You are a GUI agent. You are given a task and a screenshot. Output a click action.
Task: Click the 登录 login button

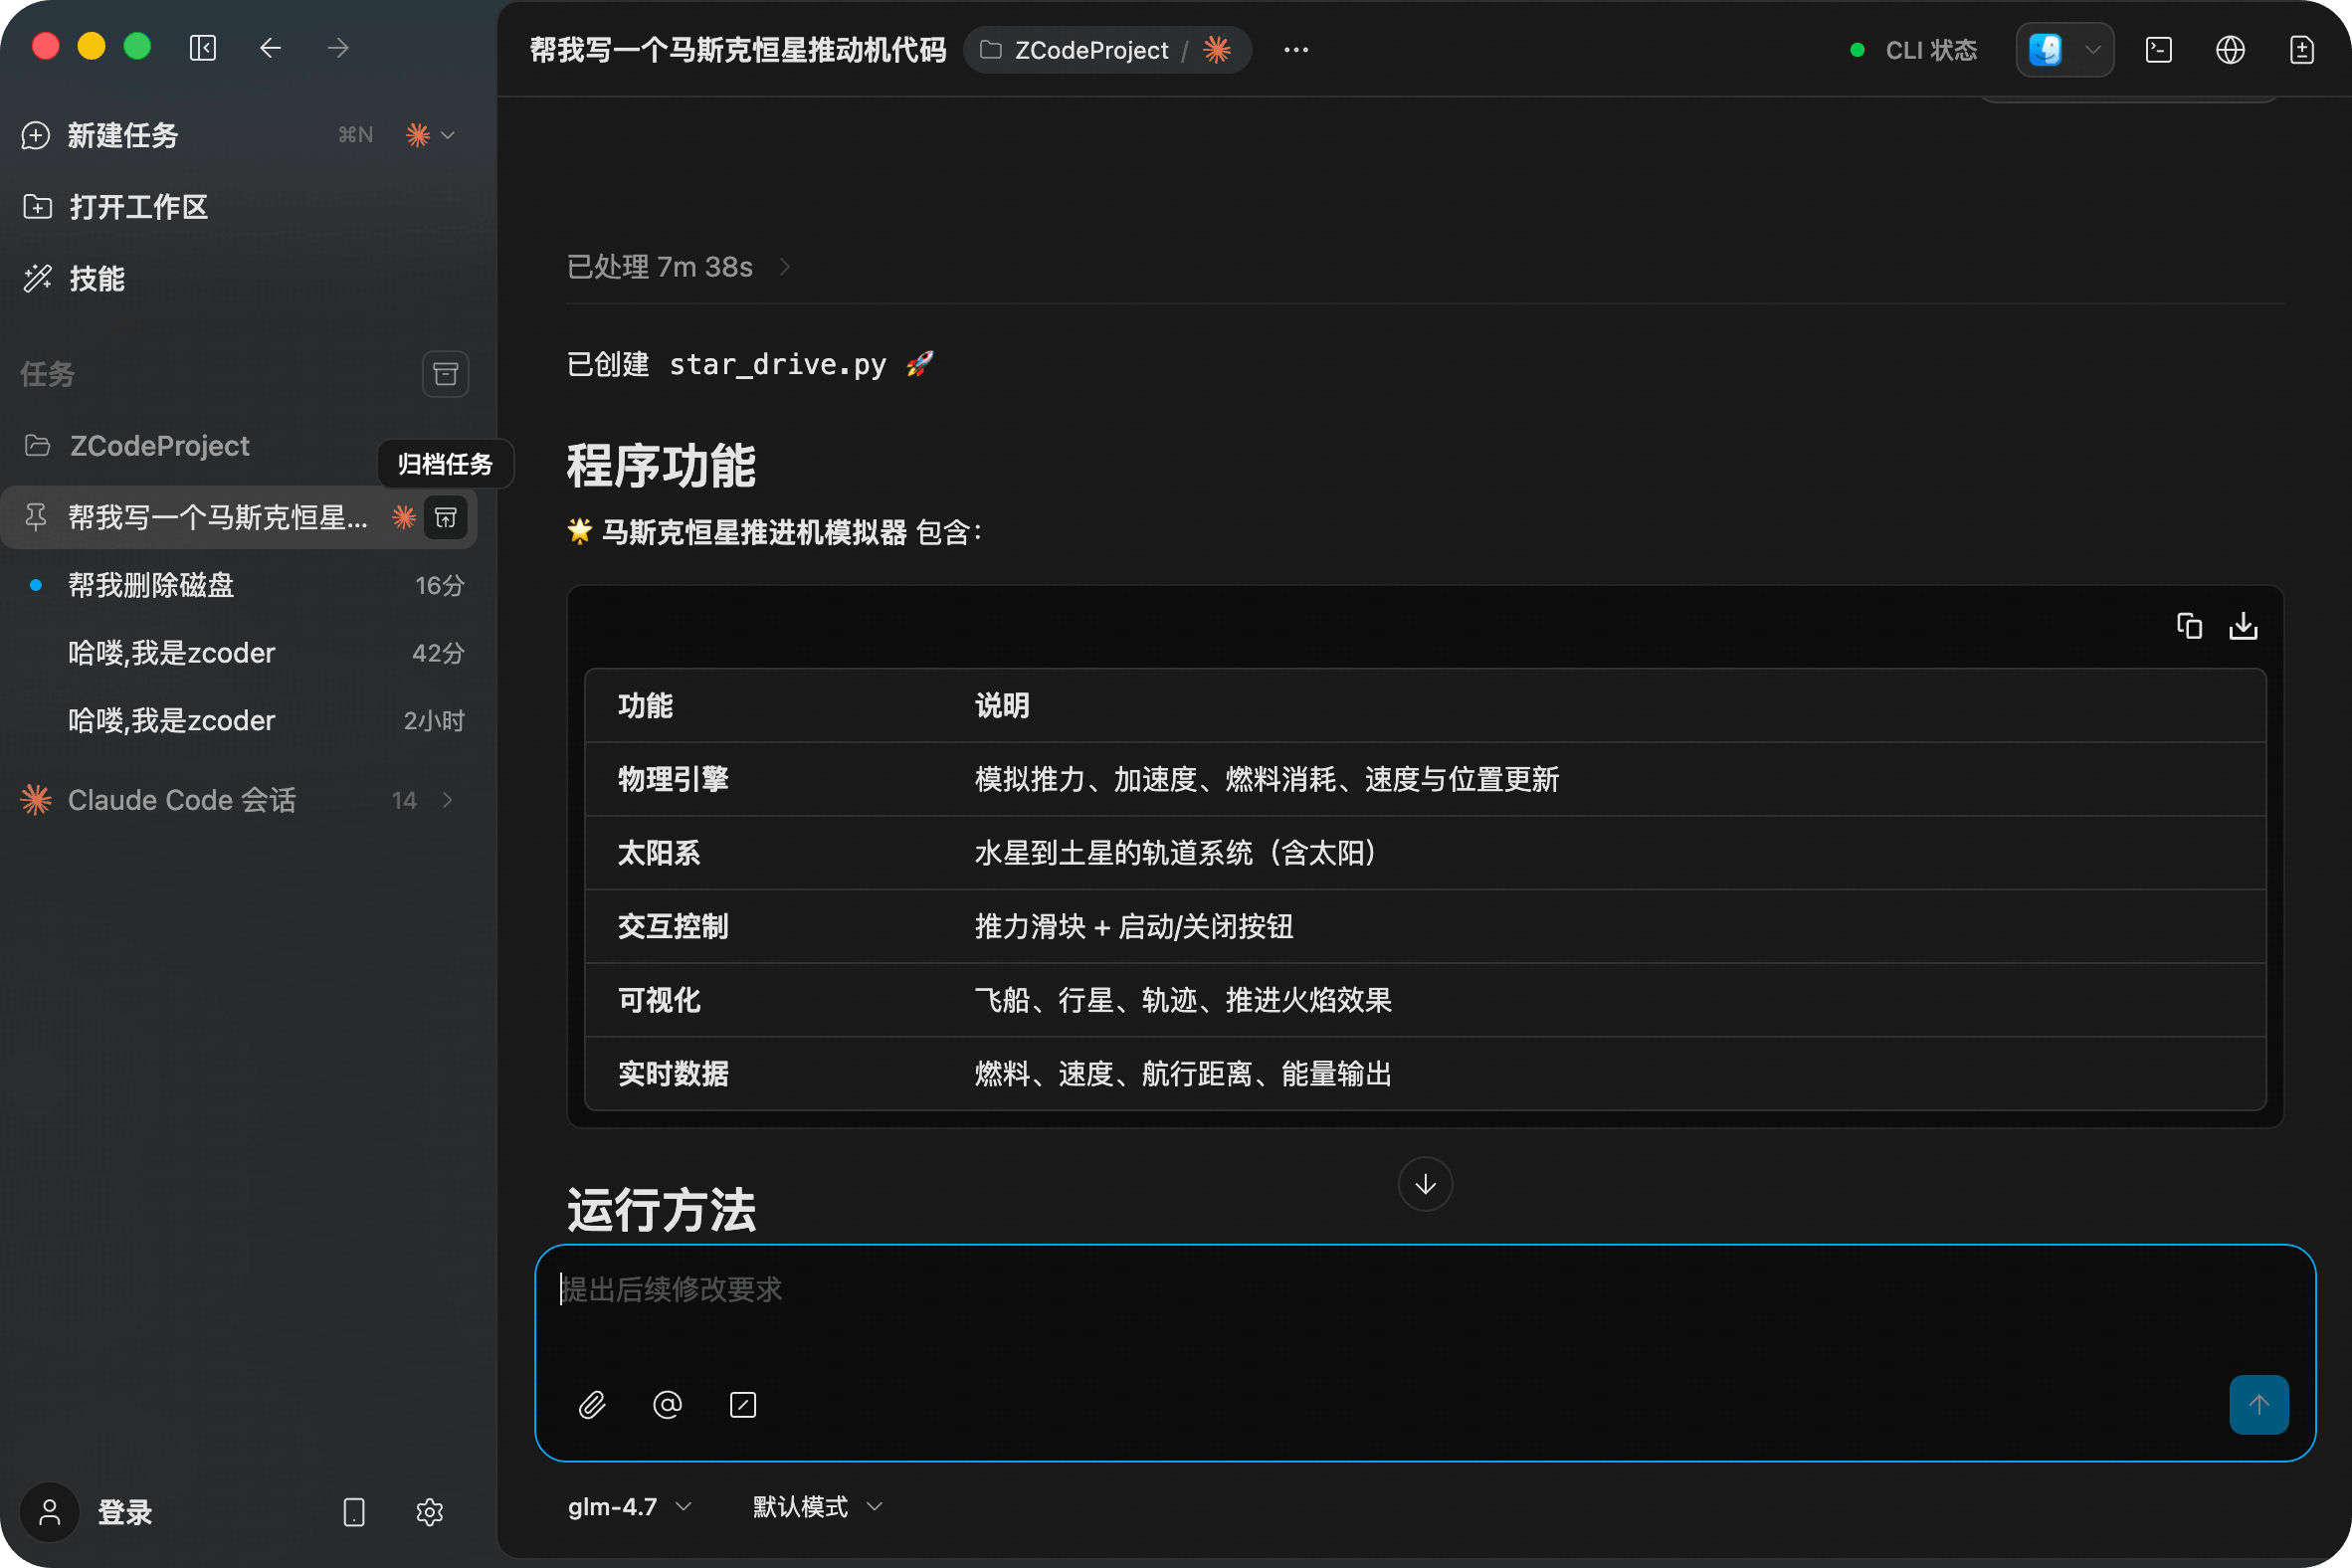point(124,1512)
